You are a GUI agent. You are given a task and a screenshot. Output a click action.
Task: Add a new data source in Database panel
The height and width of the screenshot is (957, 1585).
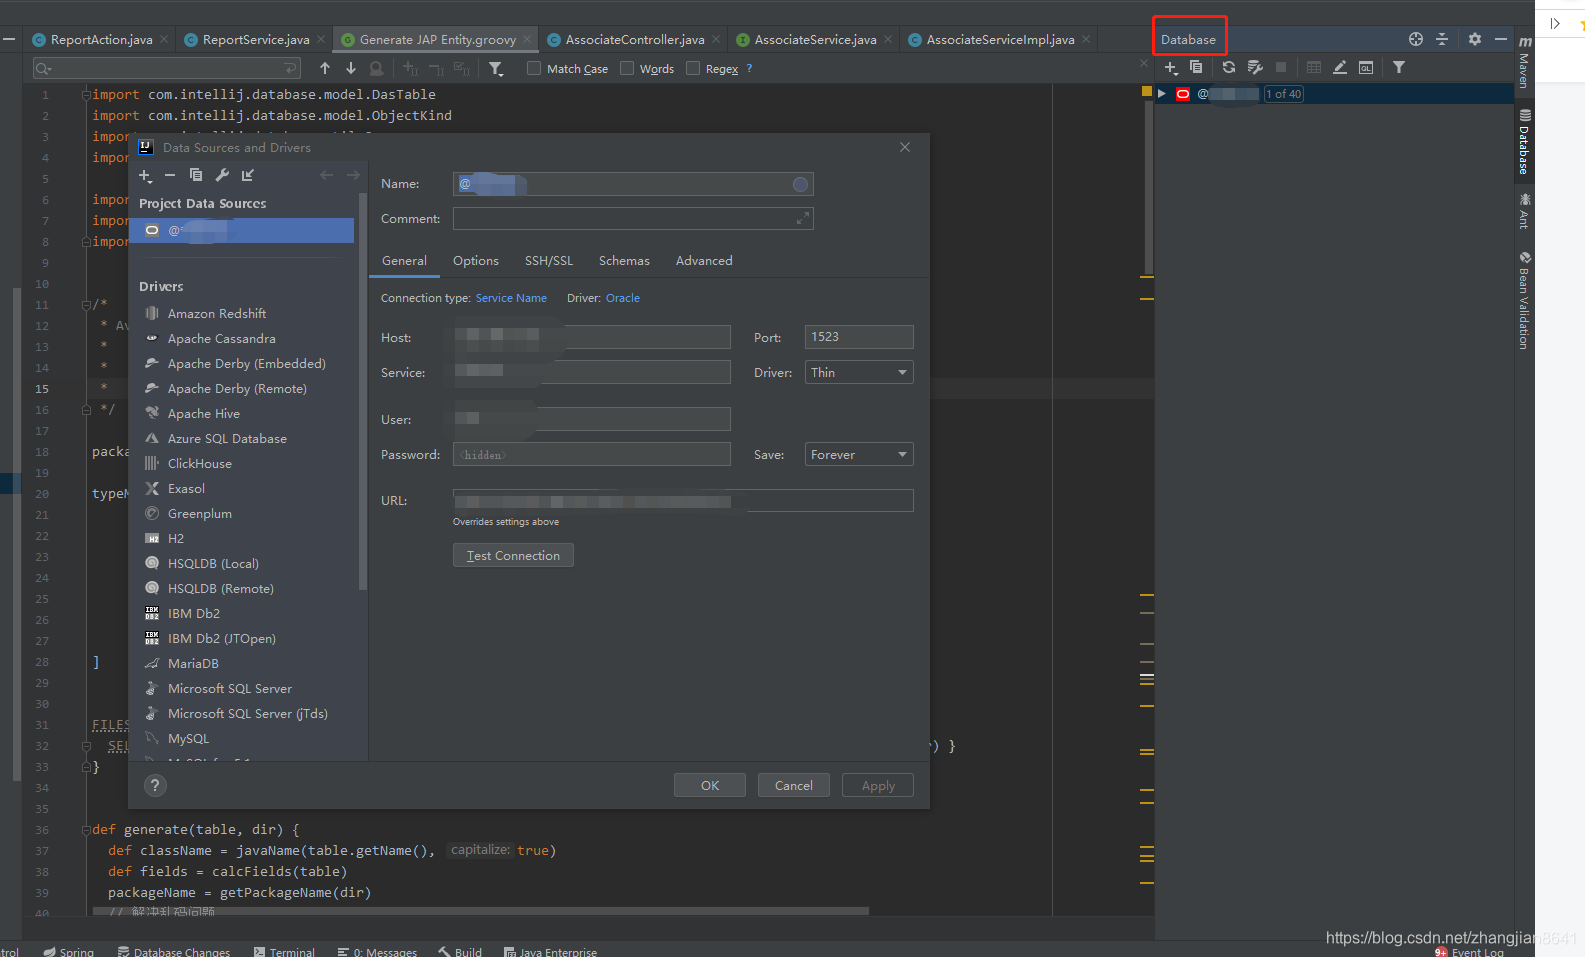point(1171,68)
